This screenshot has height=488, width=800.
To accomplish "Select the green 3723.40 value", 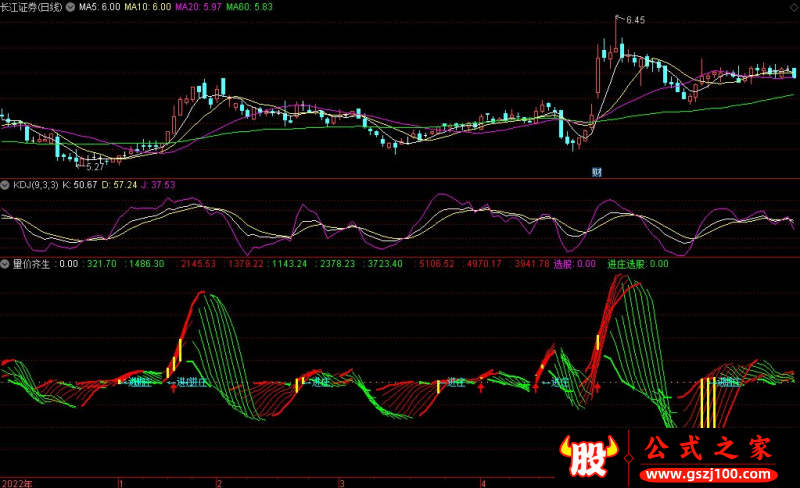I will point(385,264).
